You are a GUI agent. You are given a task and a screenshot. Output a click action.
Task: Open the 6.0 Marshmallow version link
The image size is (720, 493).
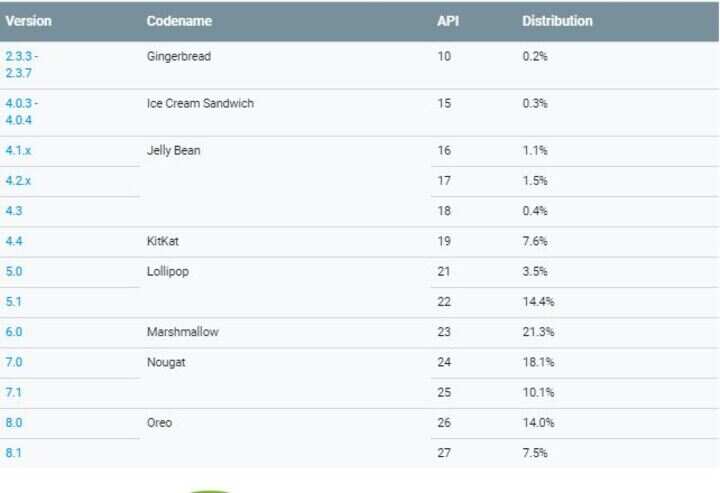[14, 332]
